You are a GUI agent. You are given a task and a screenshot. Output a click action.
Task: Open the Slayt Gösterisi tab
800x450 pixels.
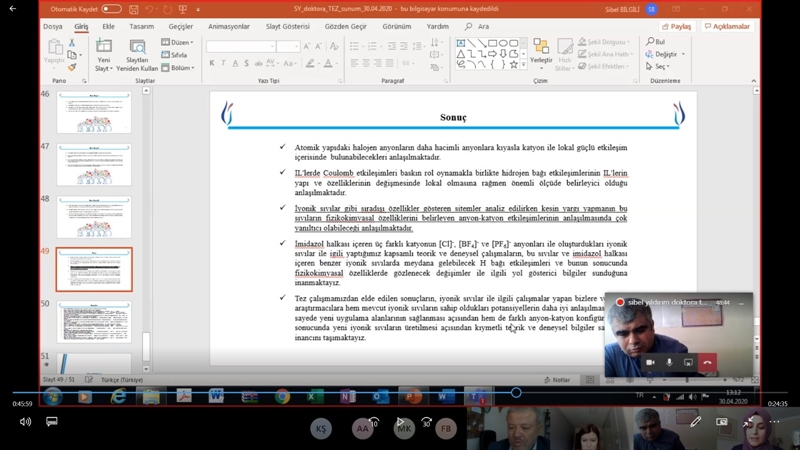(x=288, y=27)
